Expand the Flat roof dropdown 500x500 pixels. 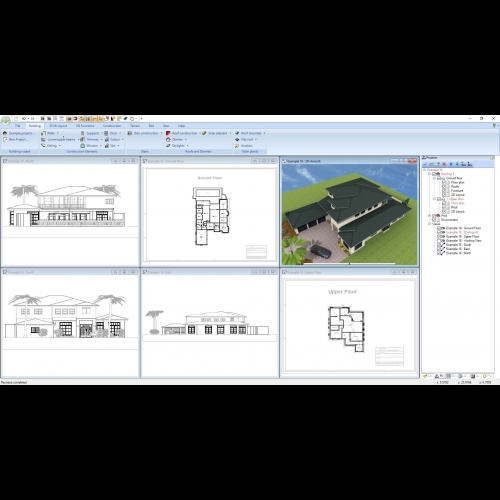[256, 139]
